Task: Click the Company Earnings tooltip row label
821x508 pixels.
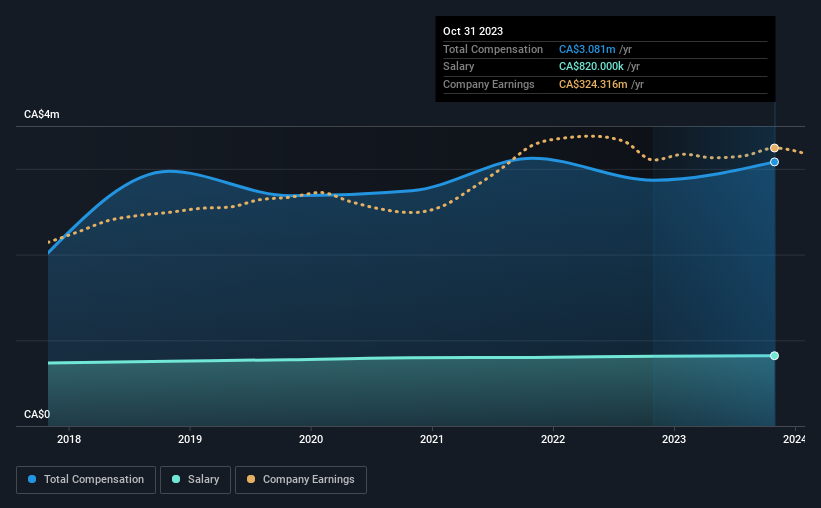Action: 489,84
